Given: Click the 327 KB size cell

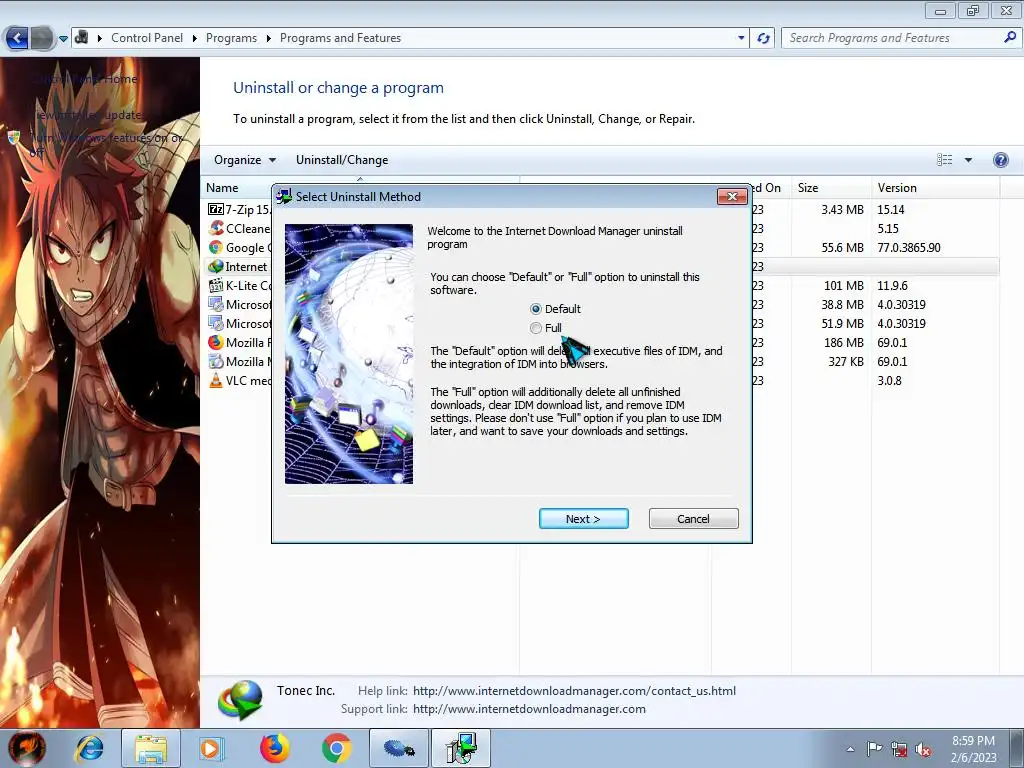Looking at the screenshot, I should pyautogui.click(x=846, y=361).
